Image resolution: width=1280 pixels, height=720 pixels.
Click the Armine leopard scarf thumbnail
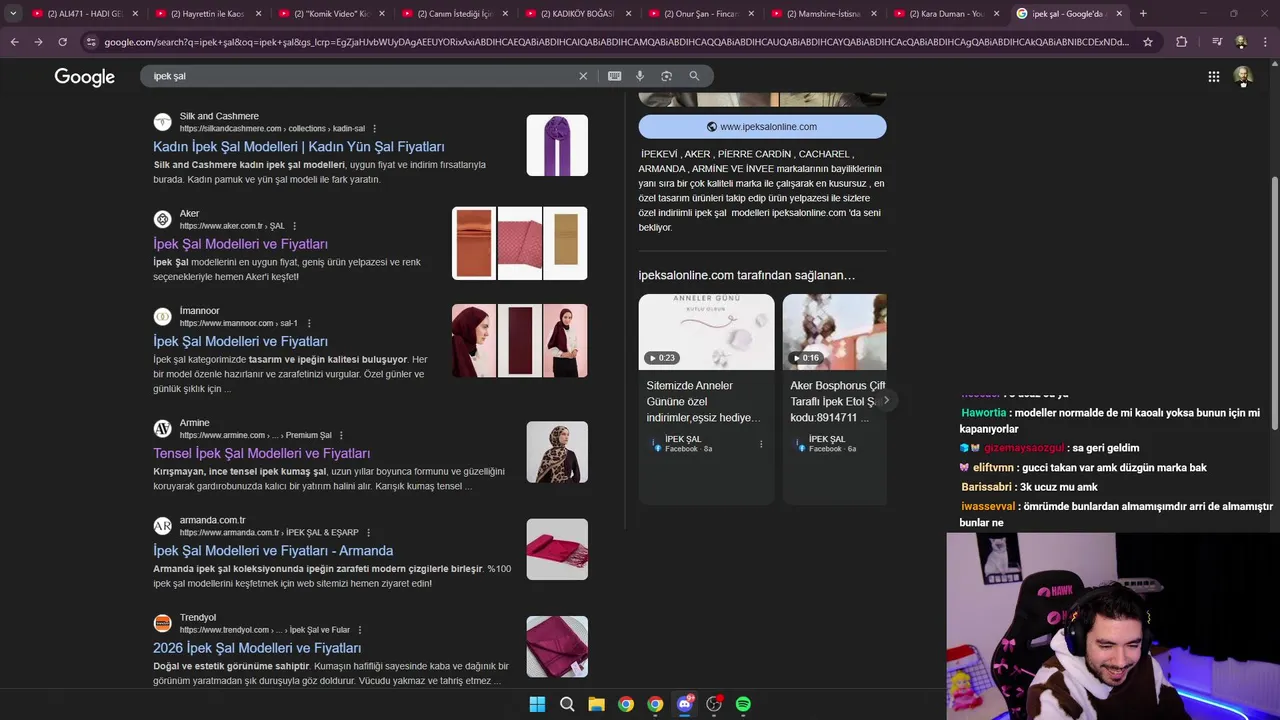click(557, 452)
